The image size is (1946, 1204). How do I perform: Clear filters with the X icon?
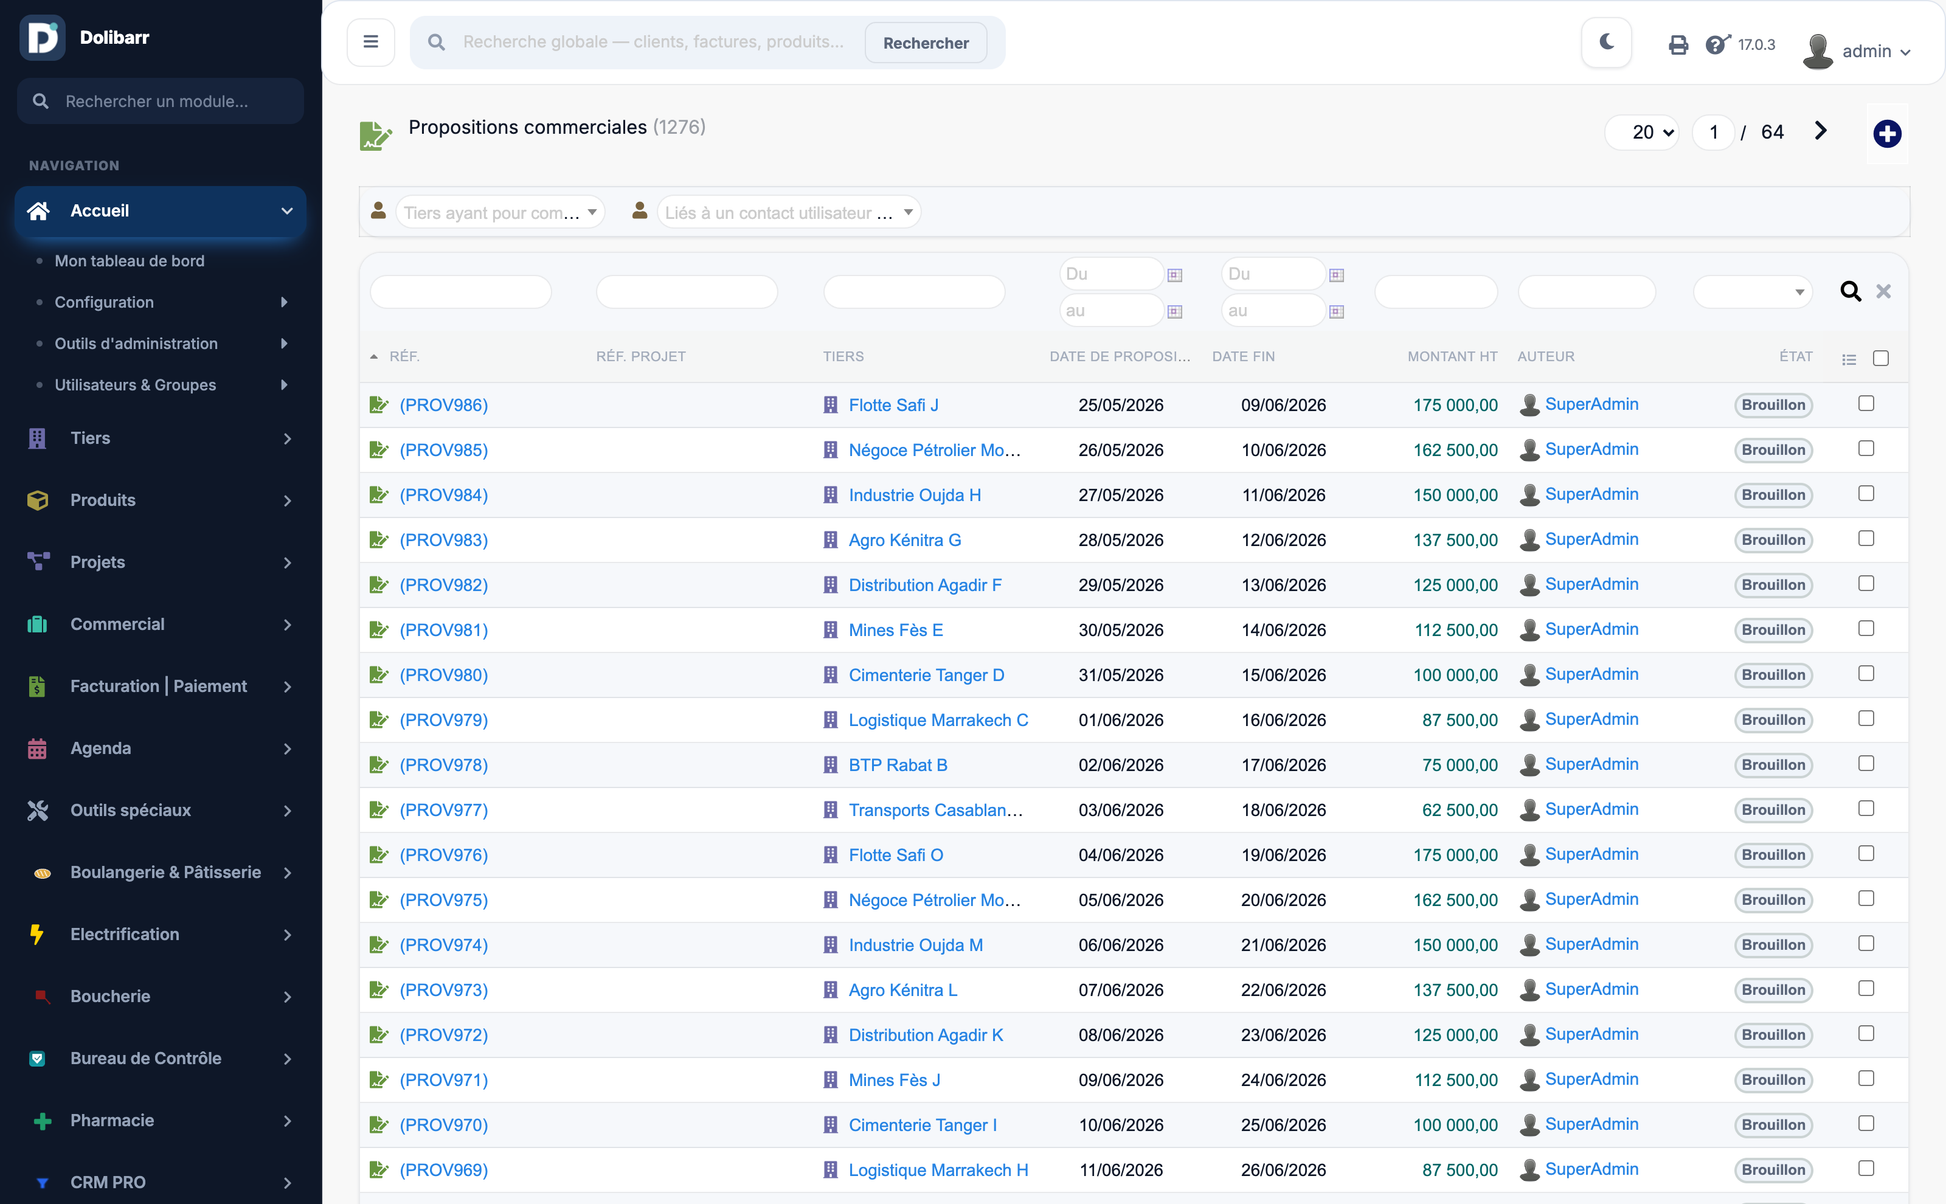[1884, 291]
